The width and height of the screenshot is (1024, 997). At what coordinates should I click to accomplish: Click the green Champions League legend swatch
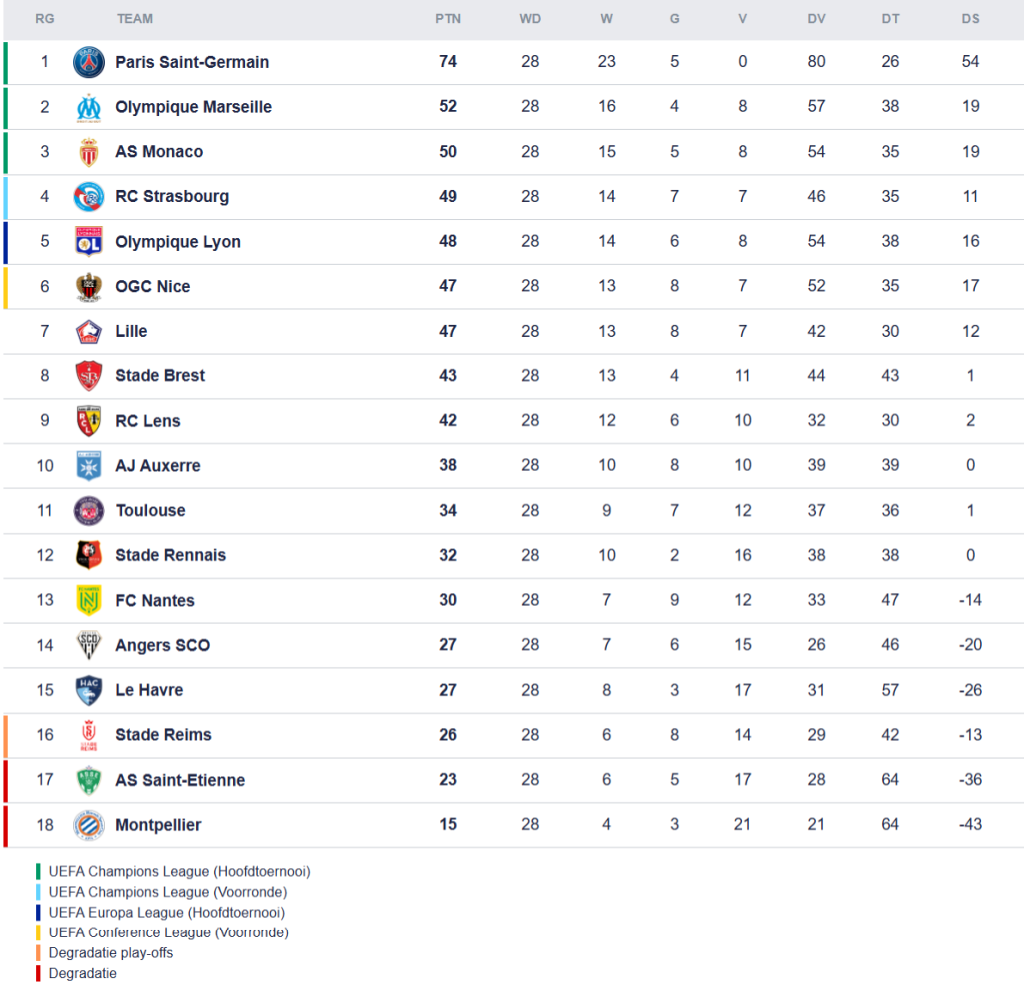point(39,871)
